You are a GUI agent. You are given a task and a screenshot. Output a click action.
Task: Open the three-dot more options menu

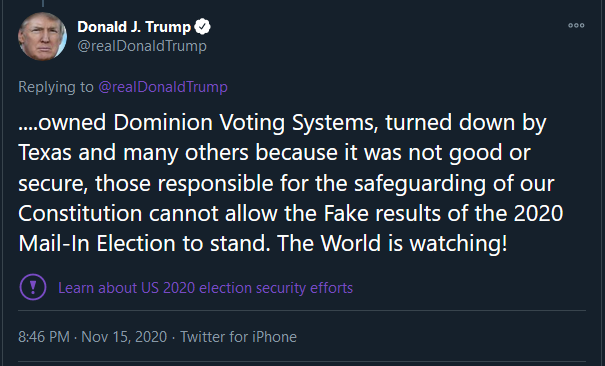pyautogui.click(x=576, y=25)
